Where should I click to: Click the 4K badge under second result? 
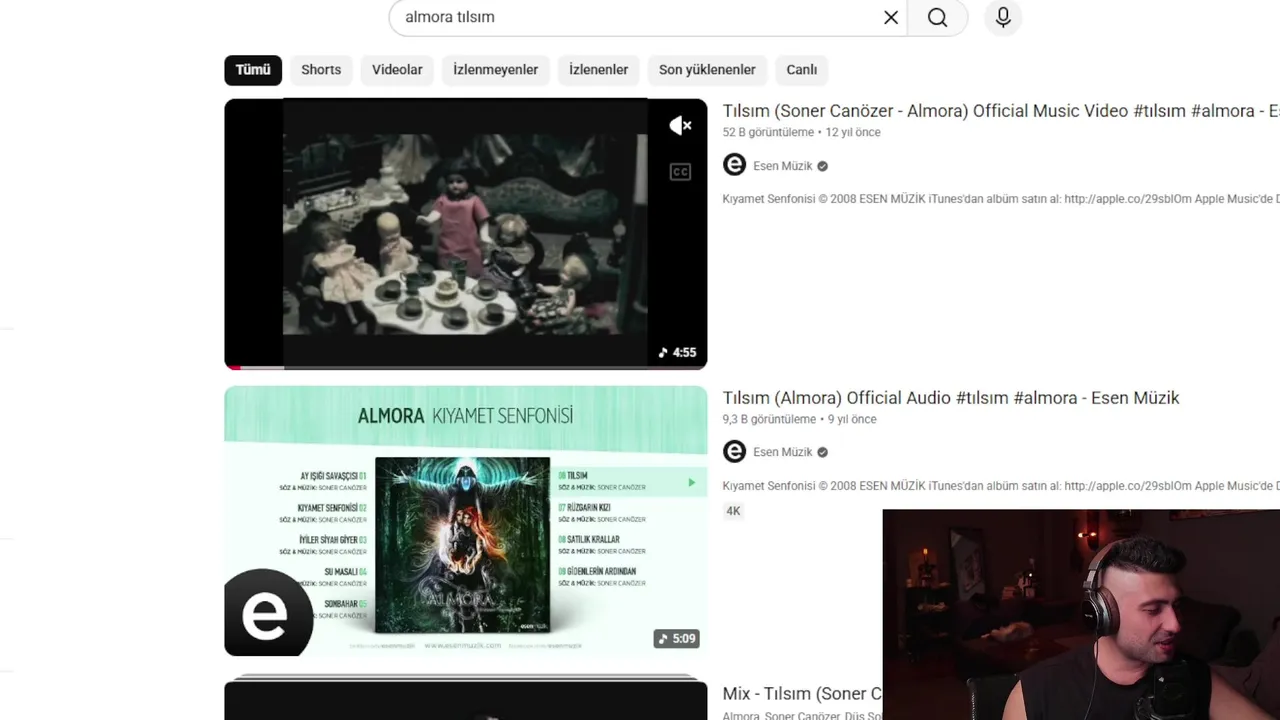coord(733,511)
